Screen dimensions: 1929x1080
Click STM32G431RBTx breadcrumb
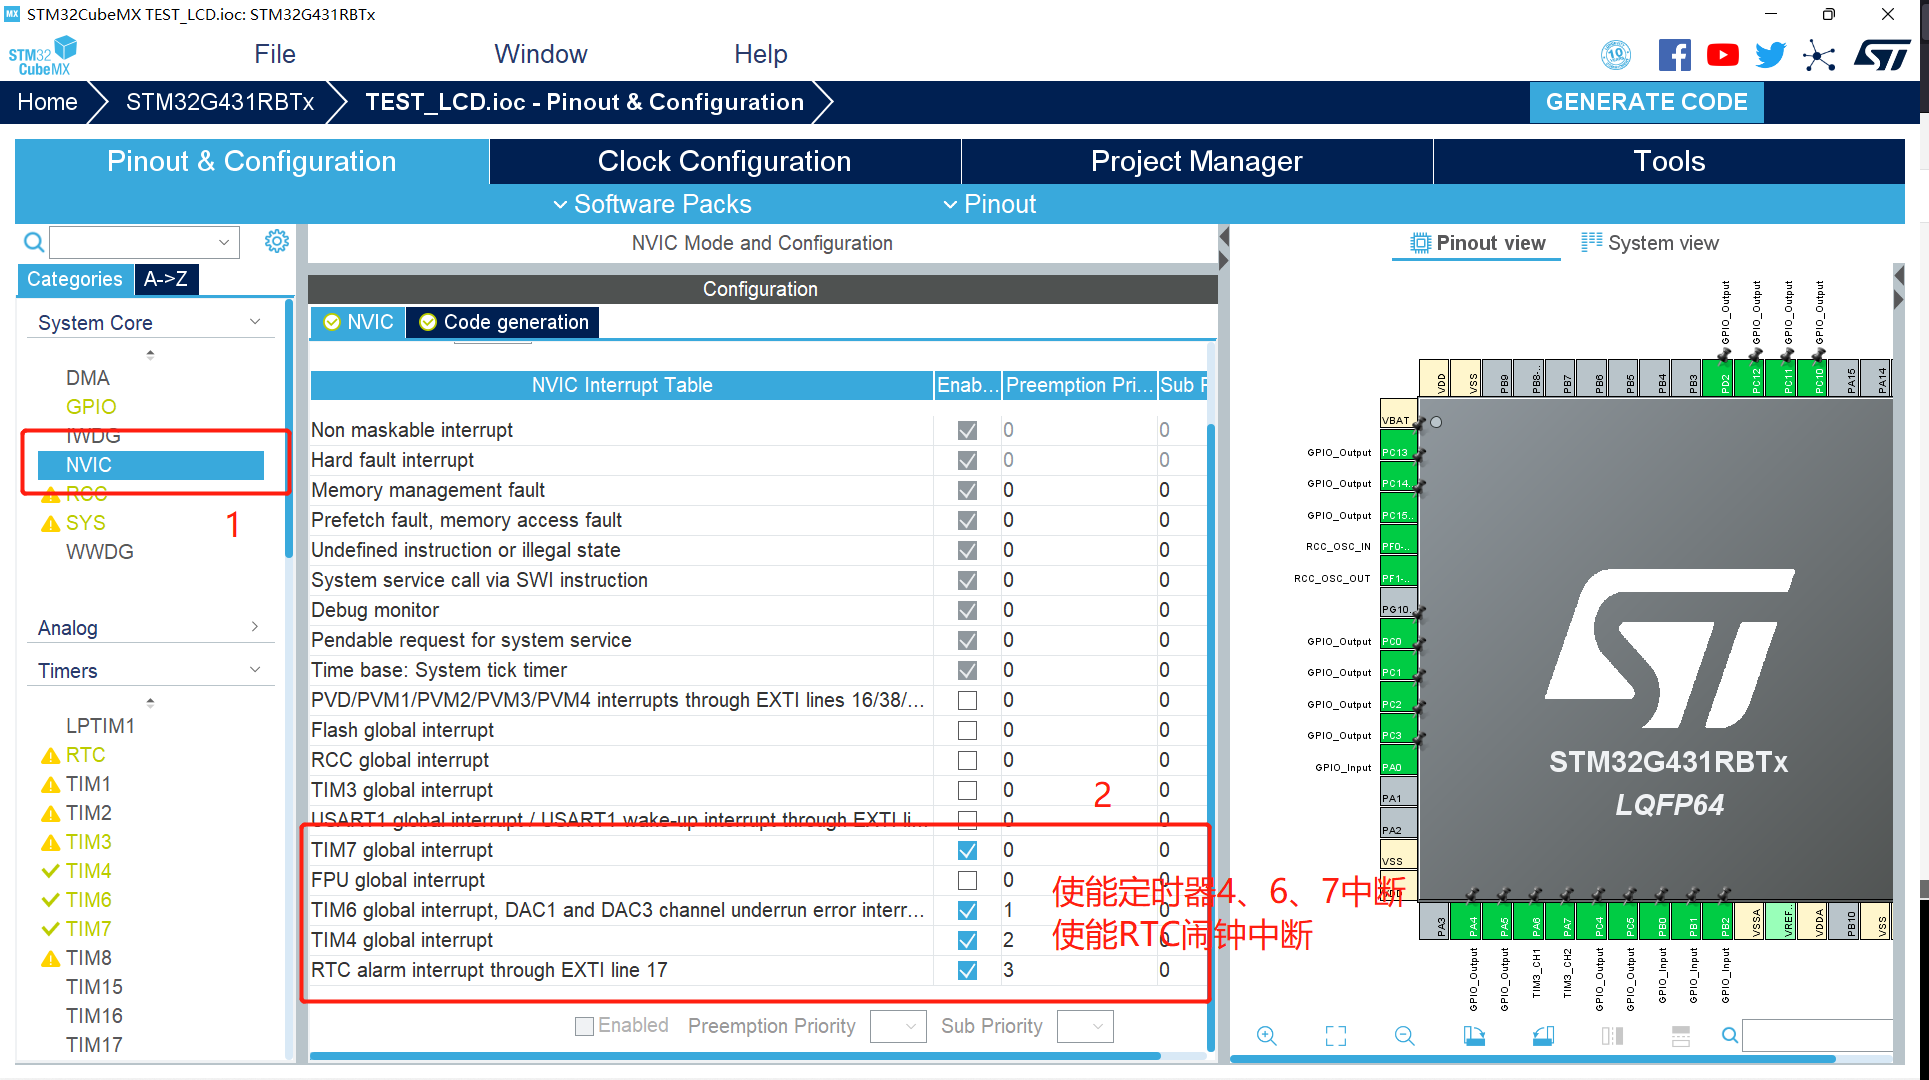[220, 102]
